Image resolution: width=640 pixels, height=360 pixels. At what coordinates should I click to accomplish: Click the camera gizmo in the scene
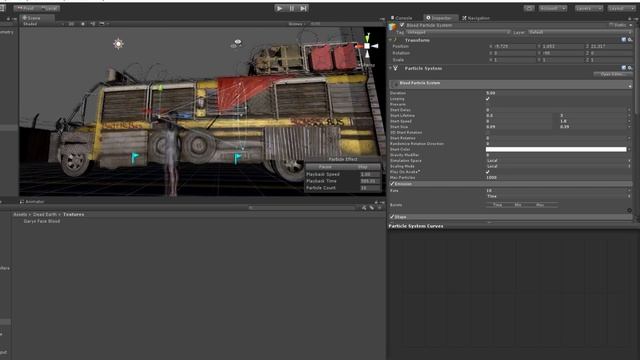(236, 43)
